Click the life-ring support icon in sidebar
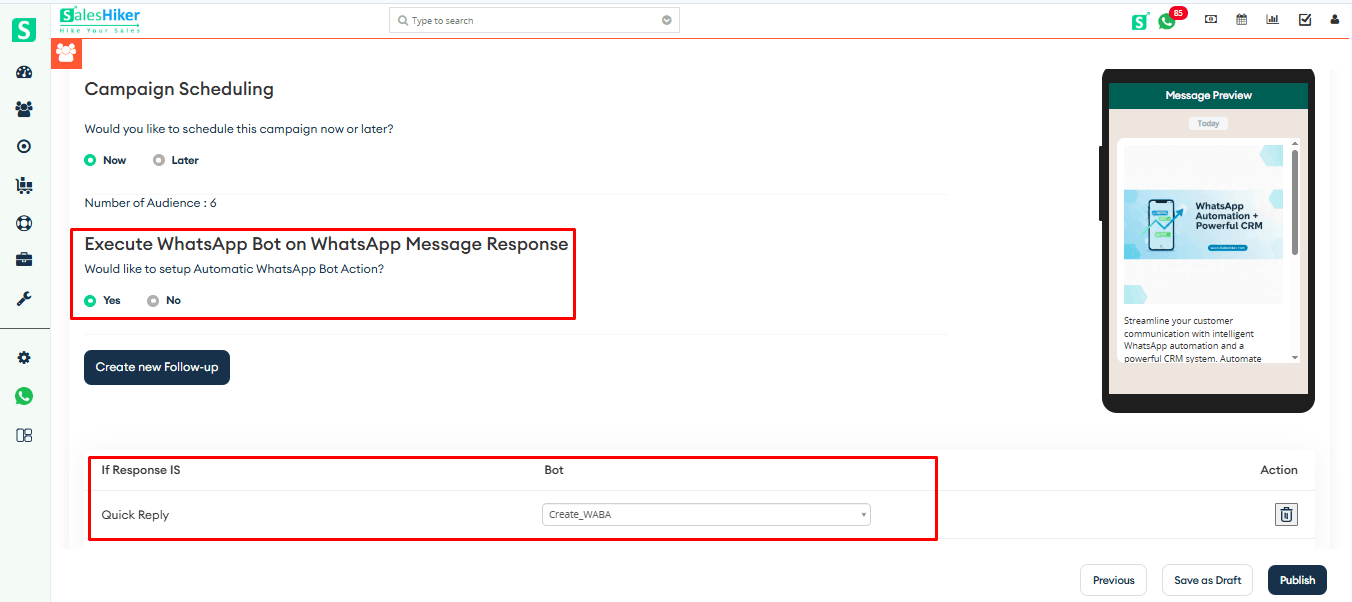The width and height of the screenshot is (1352, 602). coord(24,223)
